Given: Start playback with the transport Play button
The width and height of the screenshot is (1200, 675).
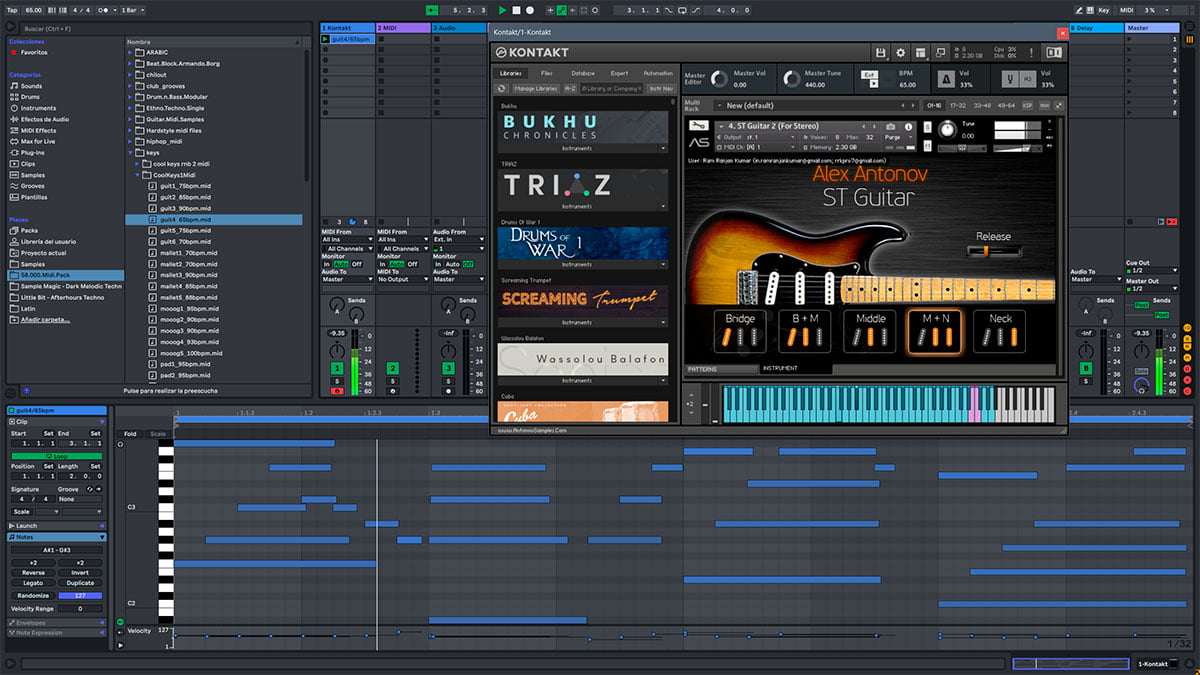Looking at the screenshot, I should (503, 9).
